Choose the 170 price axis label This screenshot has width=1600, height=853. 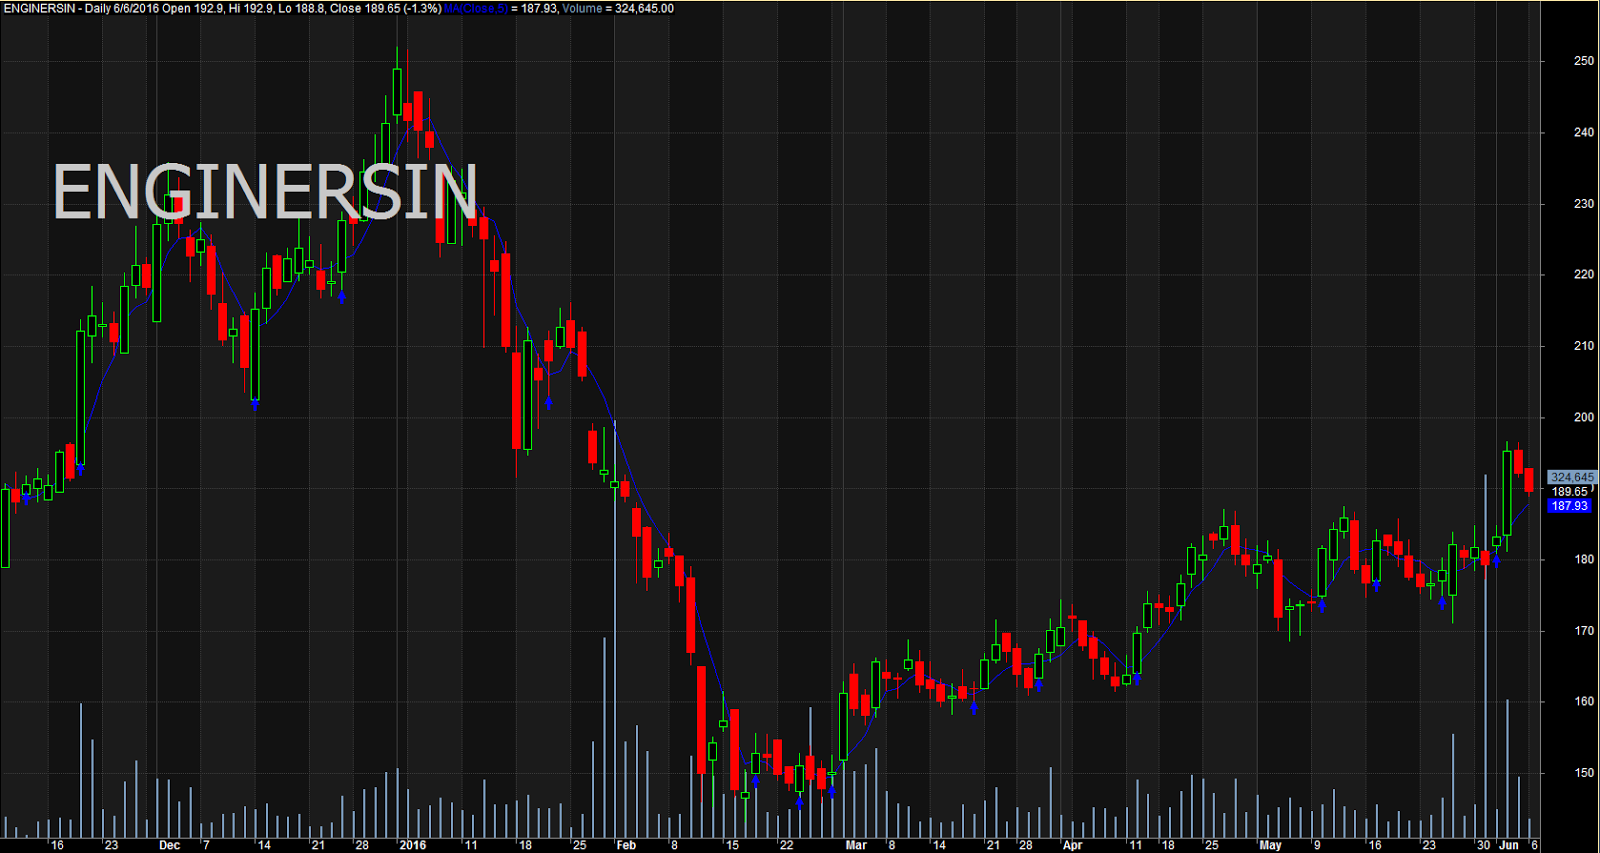(1584, 631)
